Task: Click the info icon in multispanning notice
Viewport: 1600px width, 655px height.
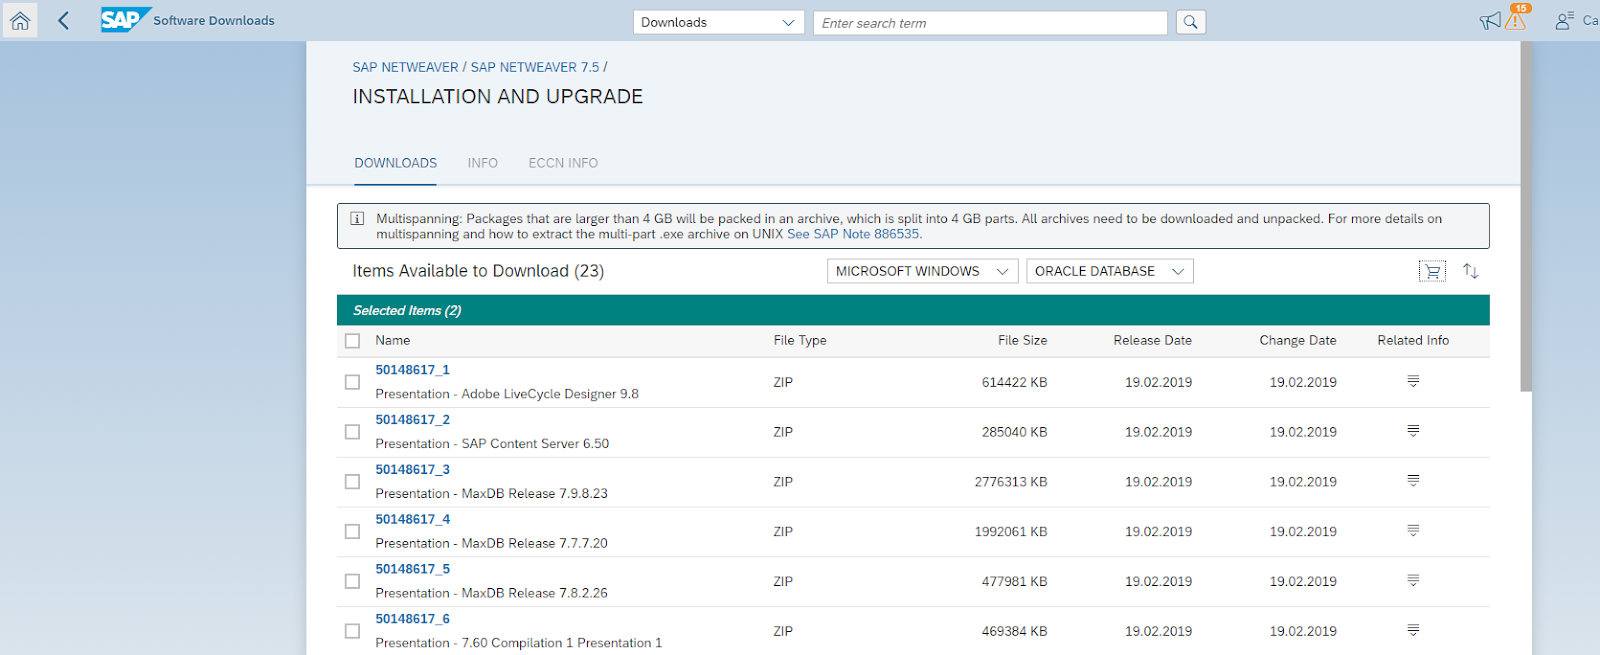Action: pos(357,219)
